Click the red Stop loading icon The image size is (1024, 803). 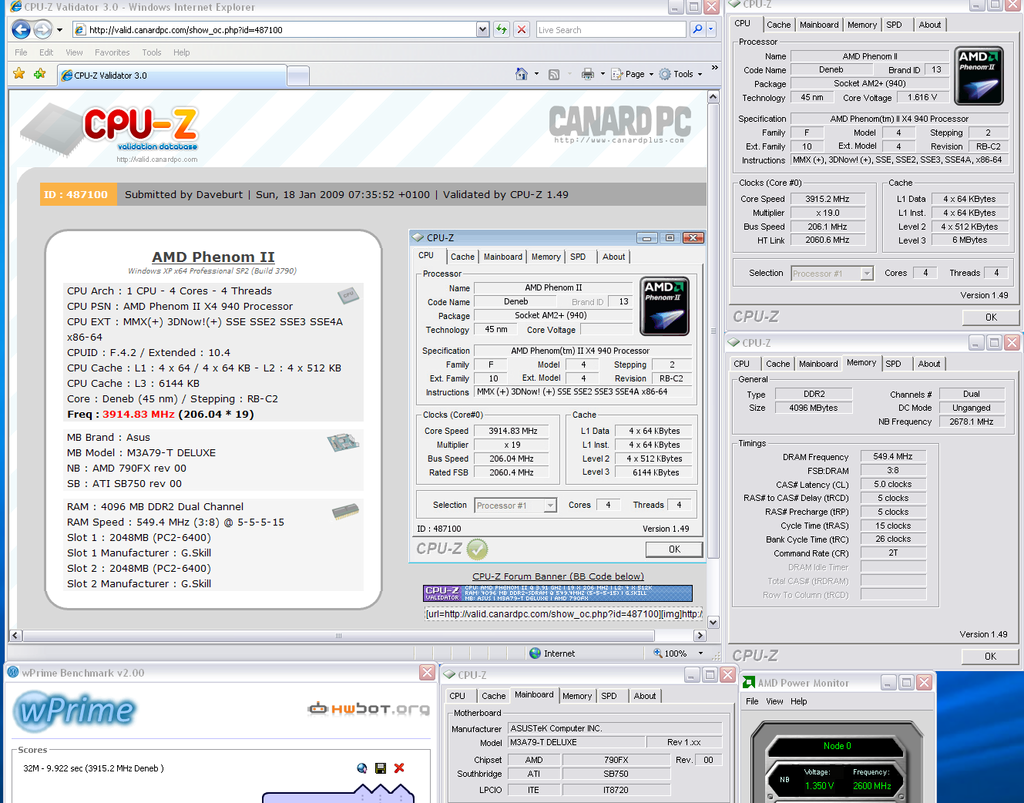click(x=521, y=29)
